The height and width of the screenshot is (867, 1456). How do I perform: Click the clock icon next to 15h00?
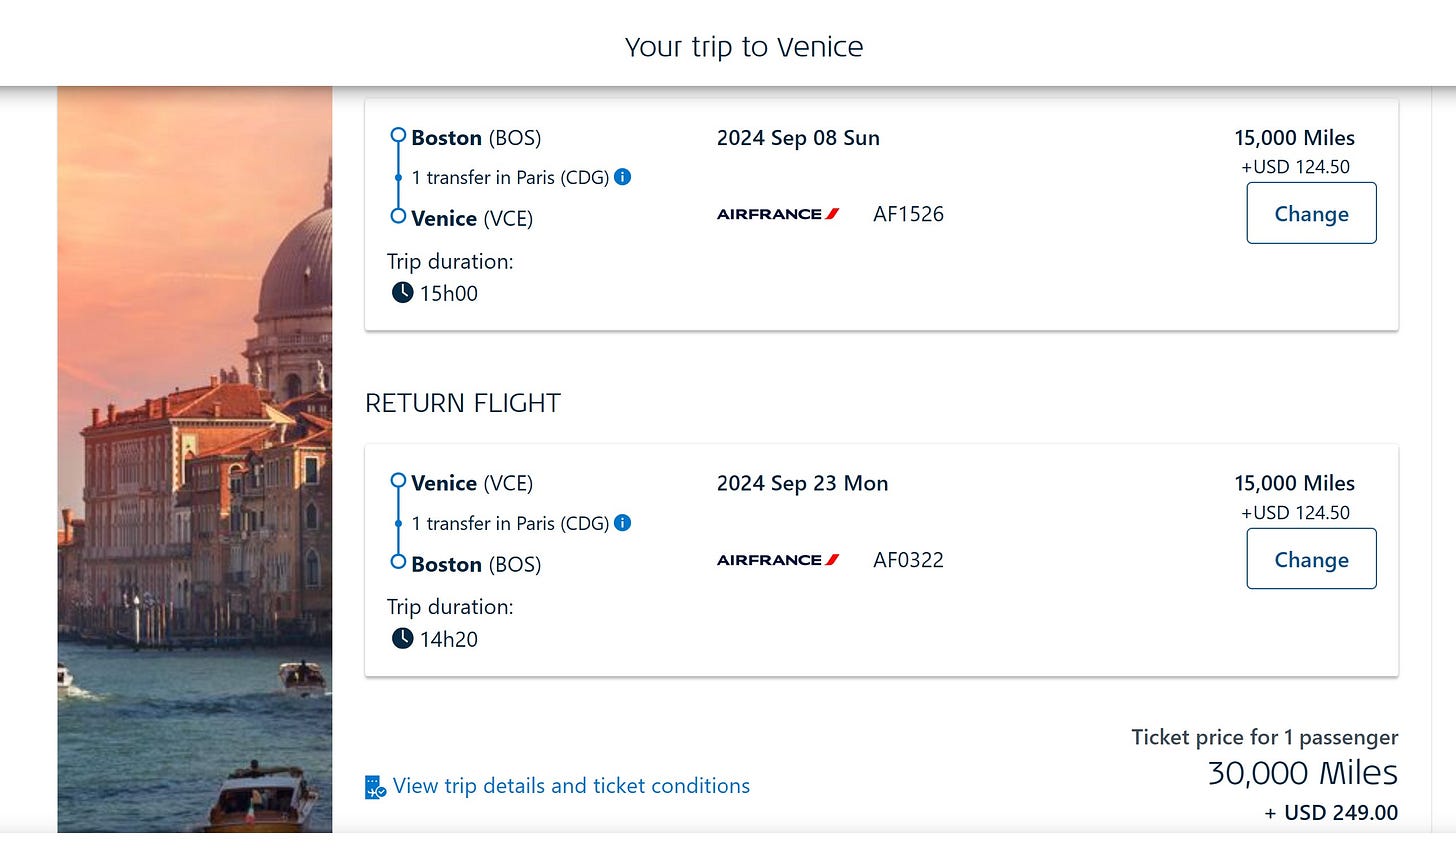click(x=402, y=293)
